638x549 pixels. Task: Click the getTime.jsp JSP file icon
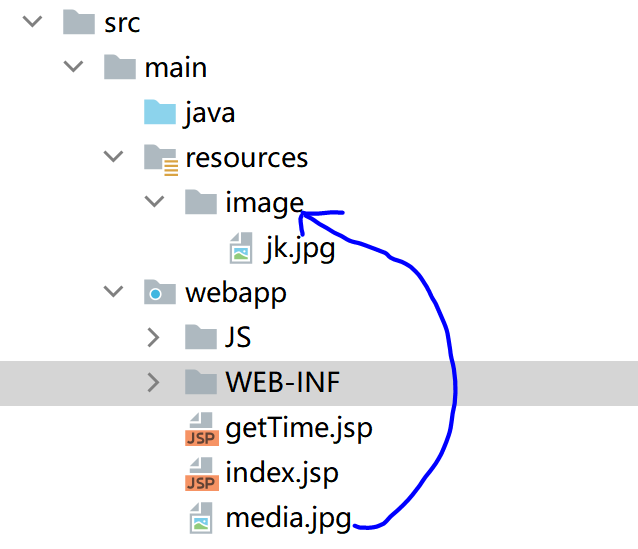click(202, 429)
